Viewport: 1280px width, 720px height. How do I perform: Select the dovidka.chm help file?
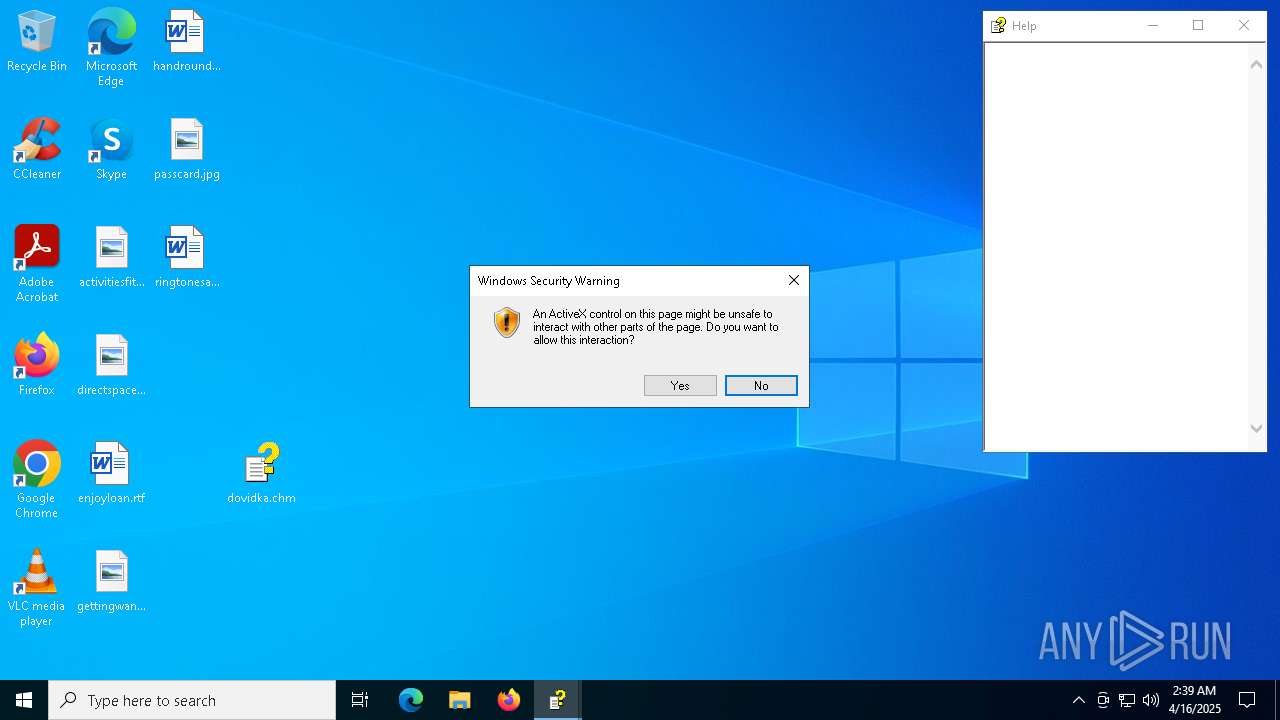point(261,473)
